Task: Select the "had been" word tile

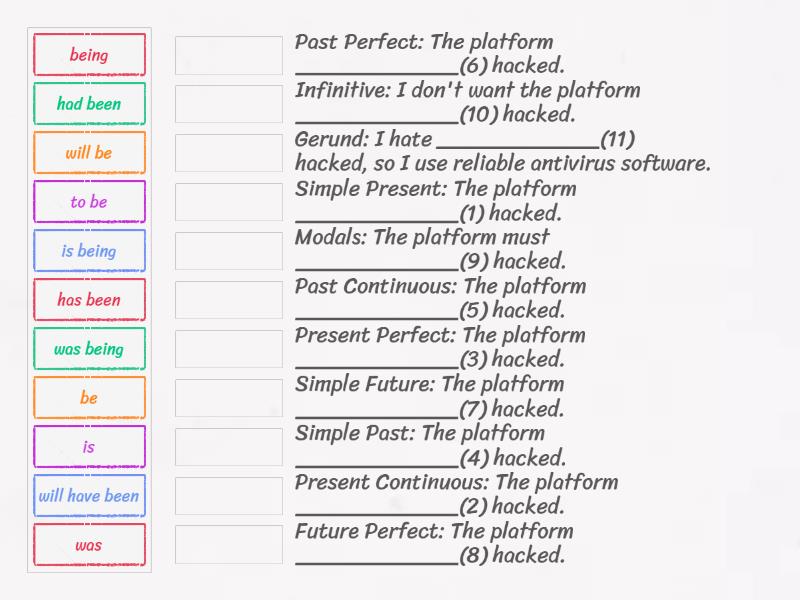Action: point(89,104)
